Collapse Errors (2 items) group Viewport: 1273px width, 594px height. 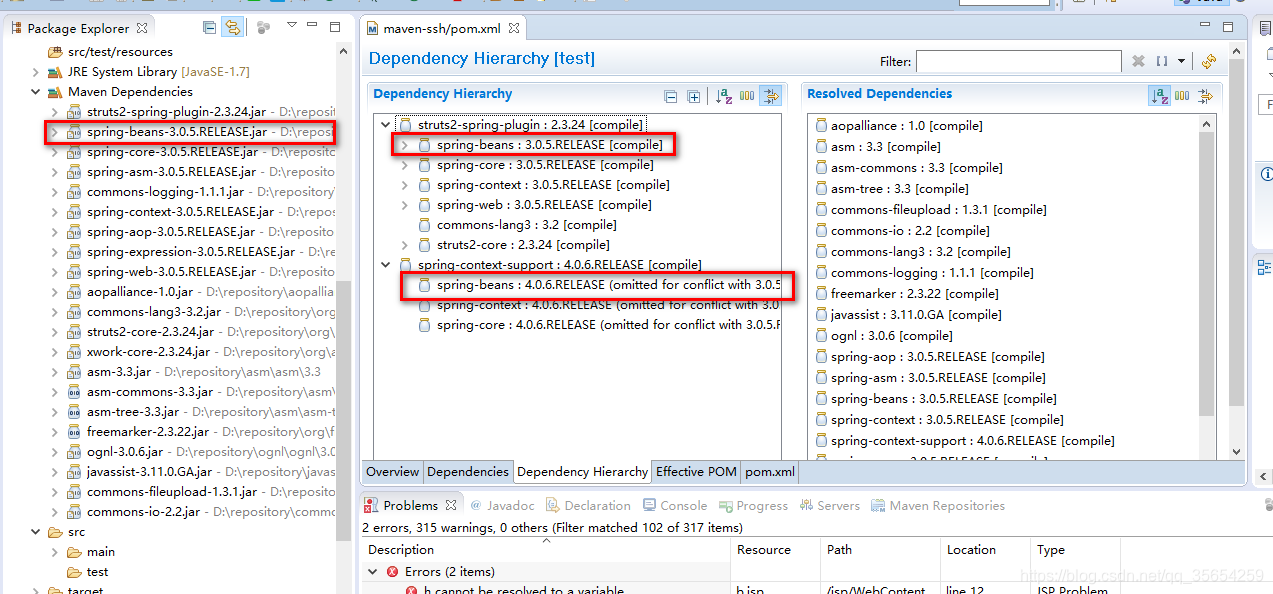click(x=374, y=572)
